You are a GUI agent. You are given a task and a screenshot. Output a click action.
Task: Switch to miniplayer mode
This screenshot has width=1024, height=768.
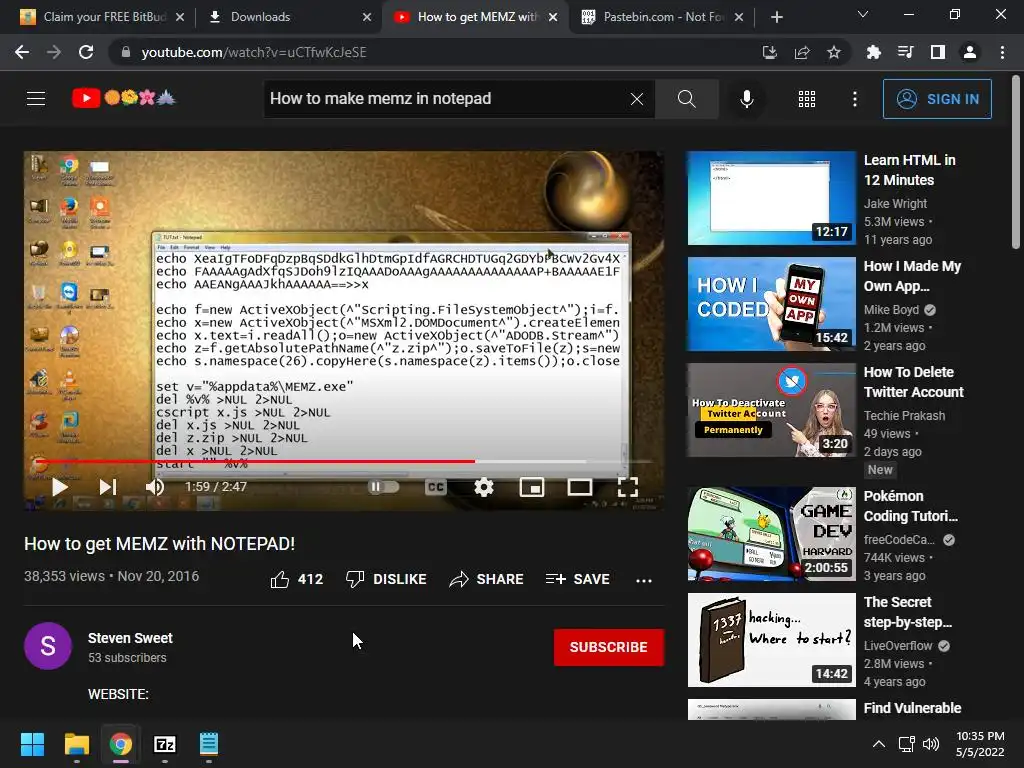[532, 487]
